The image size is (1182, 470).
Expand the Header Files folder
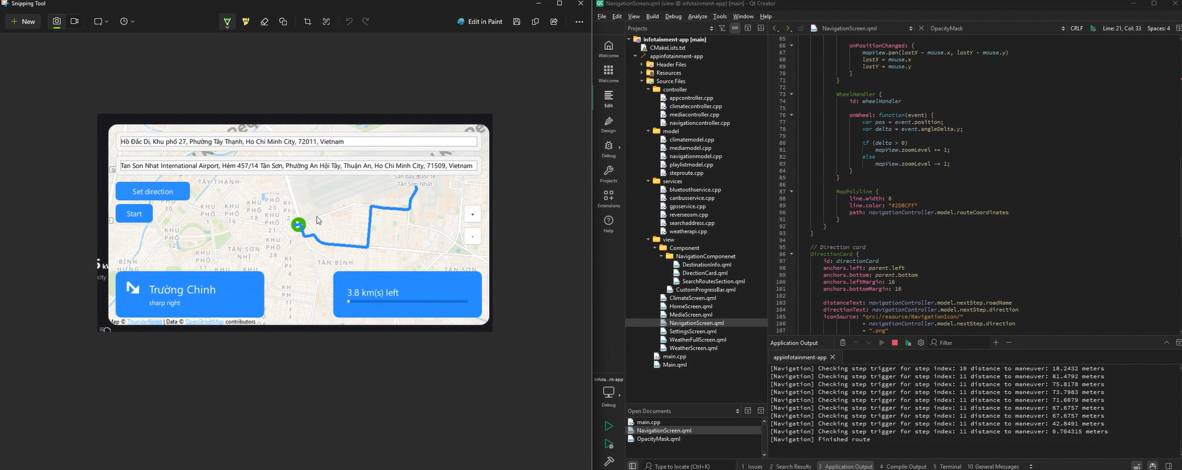click(642, 65)
